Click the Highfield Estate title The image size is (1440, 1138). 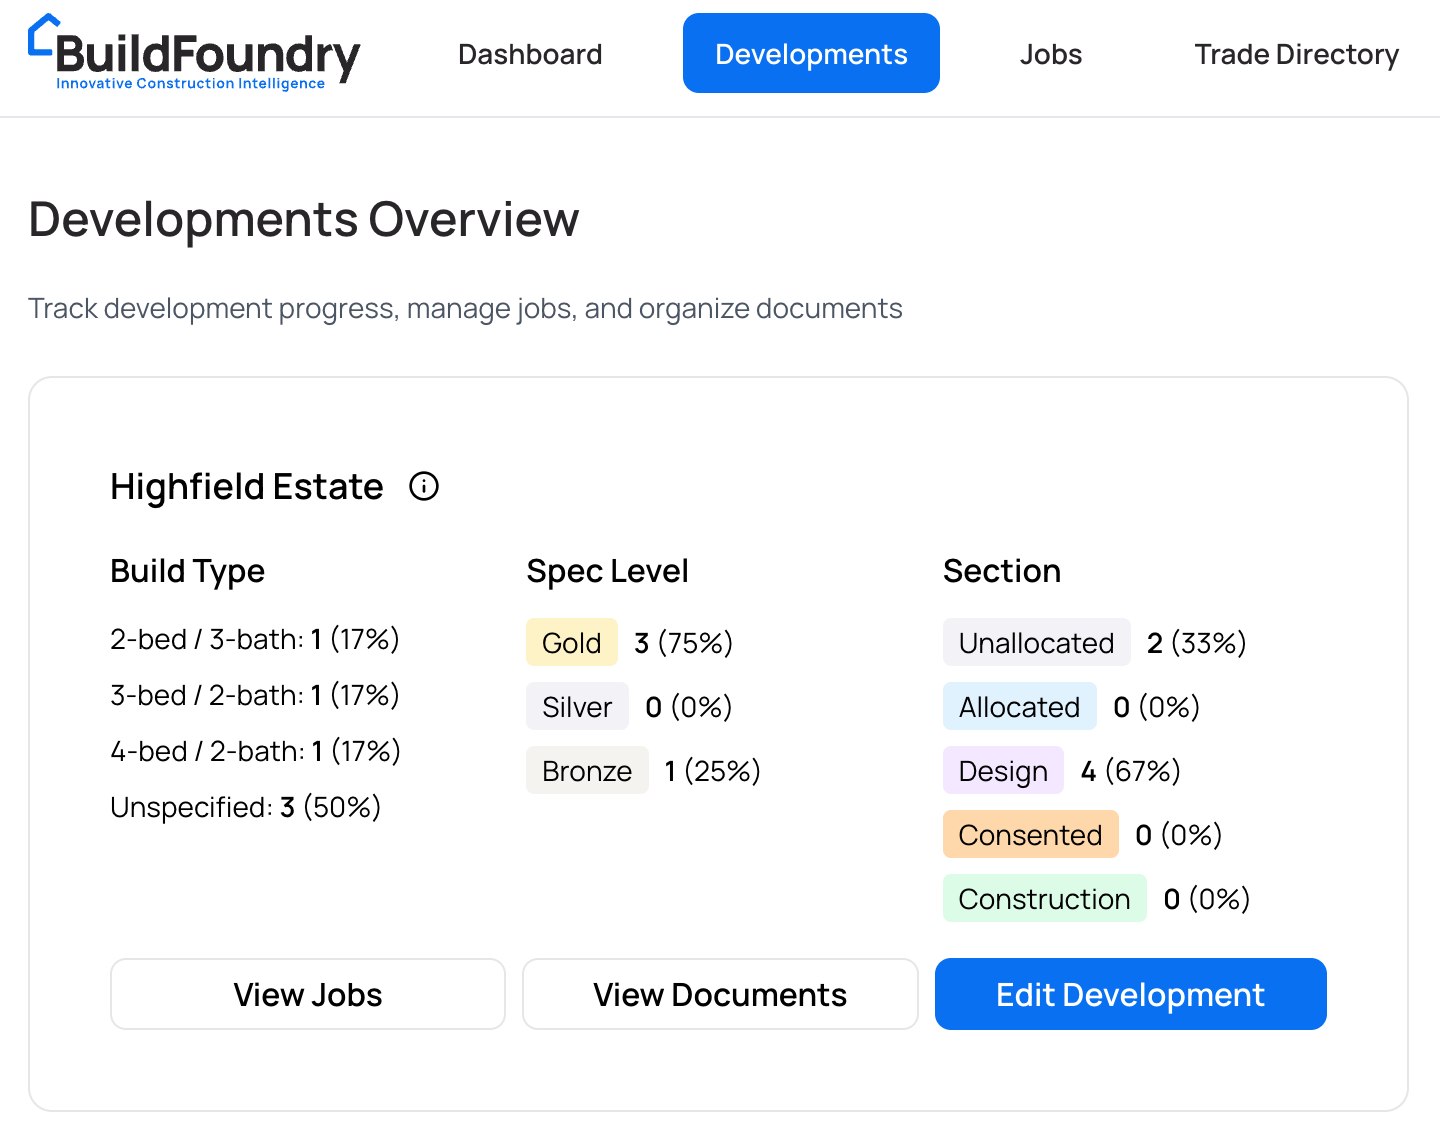click(247, 487)
